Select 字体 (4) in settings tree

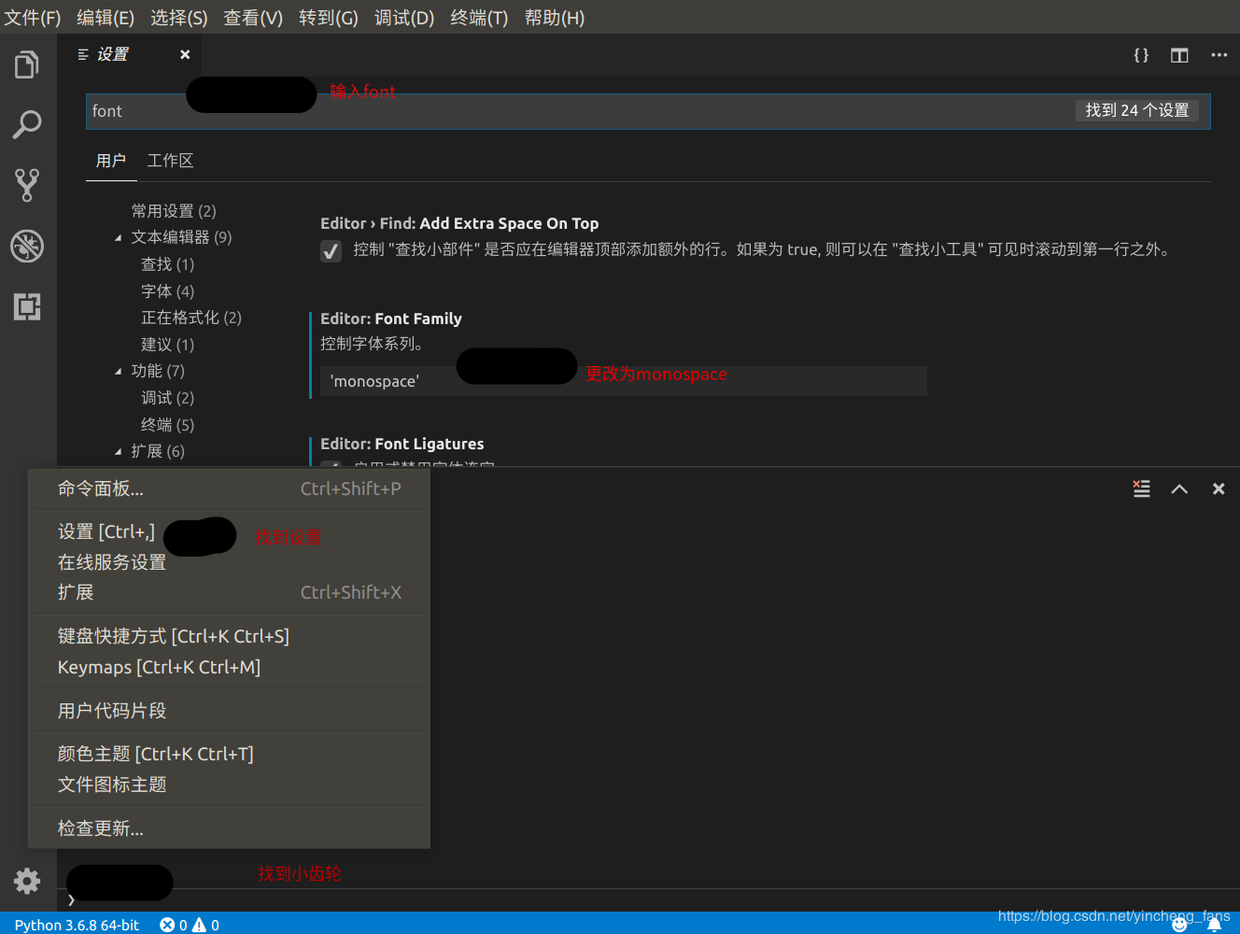coord(167,291)
